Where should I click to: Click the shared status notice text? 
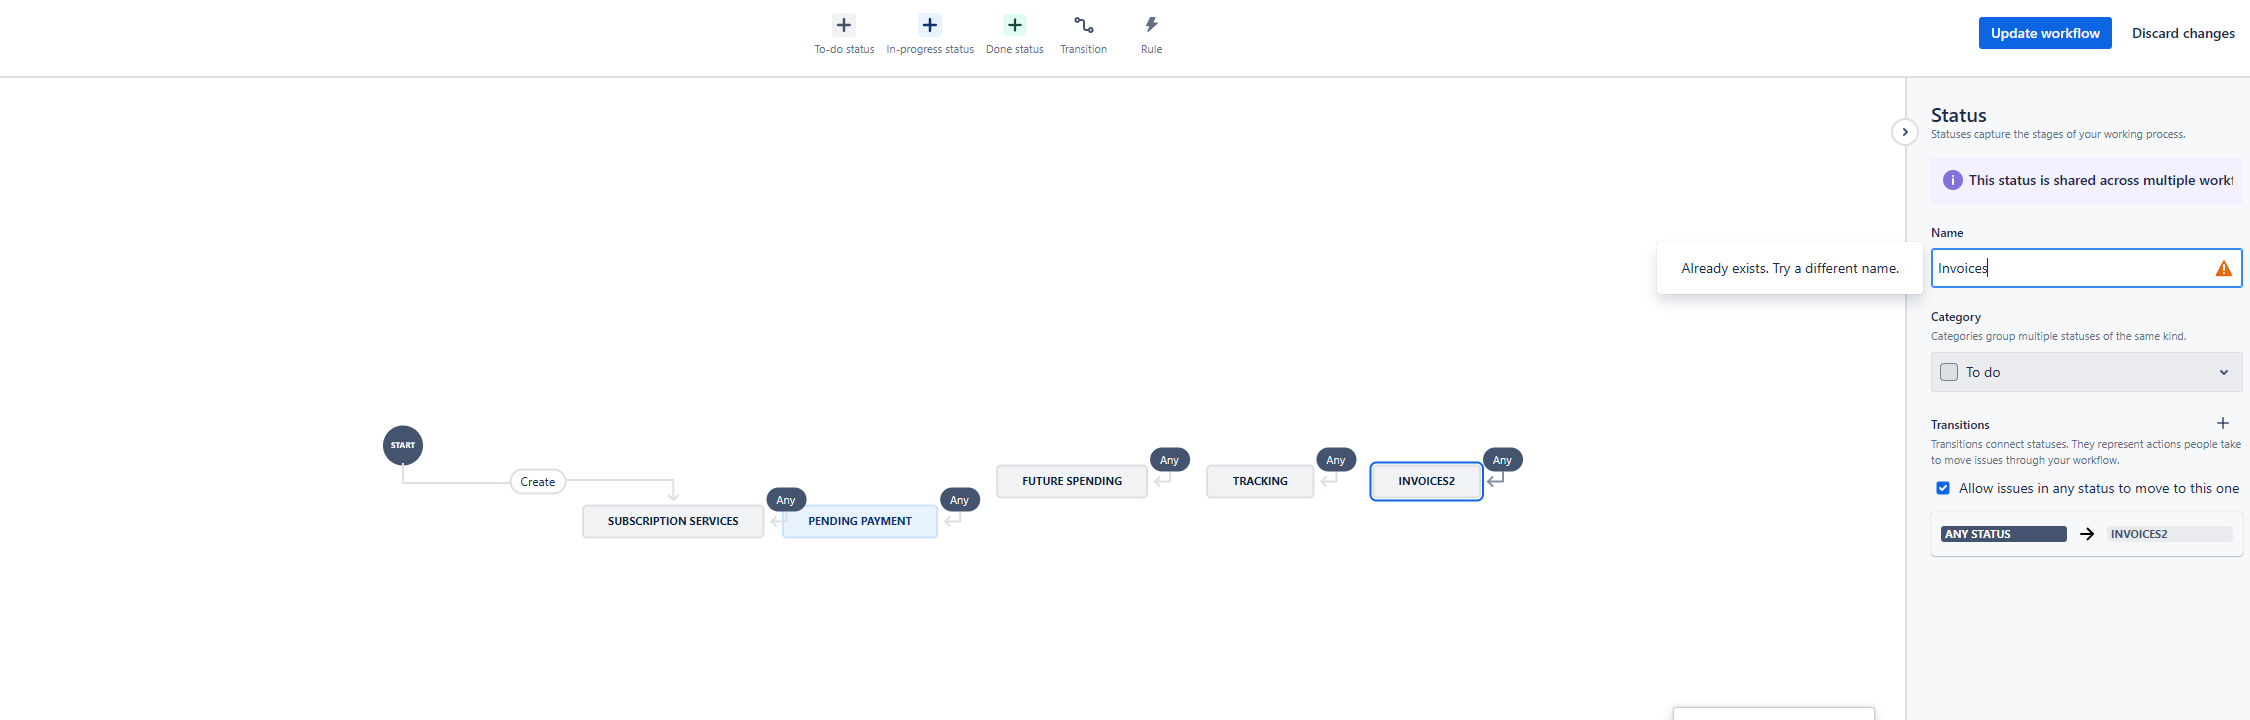[2101, 180]
